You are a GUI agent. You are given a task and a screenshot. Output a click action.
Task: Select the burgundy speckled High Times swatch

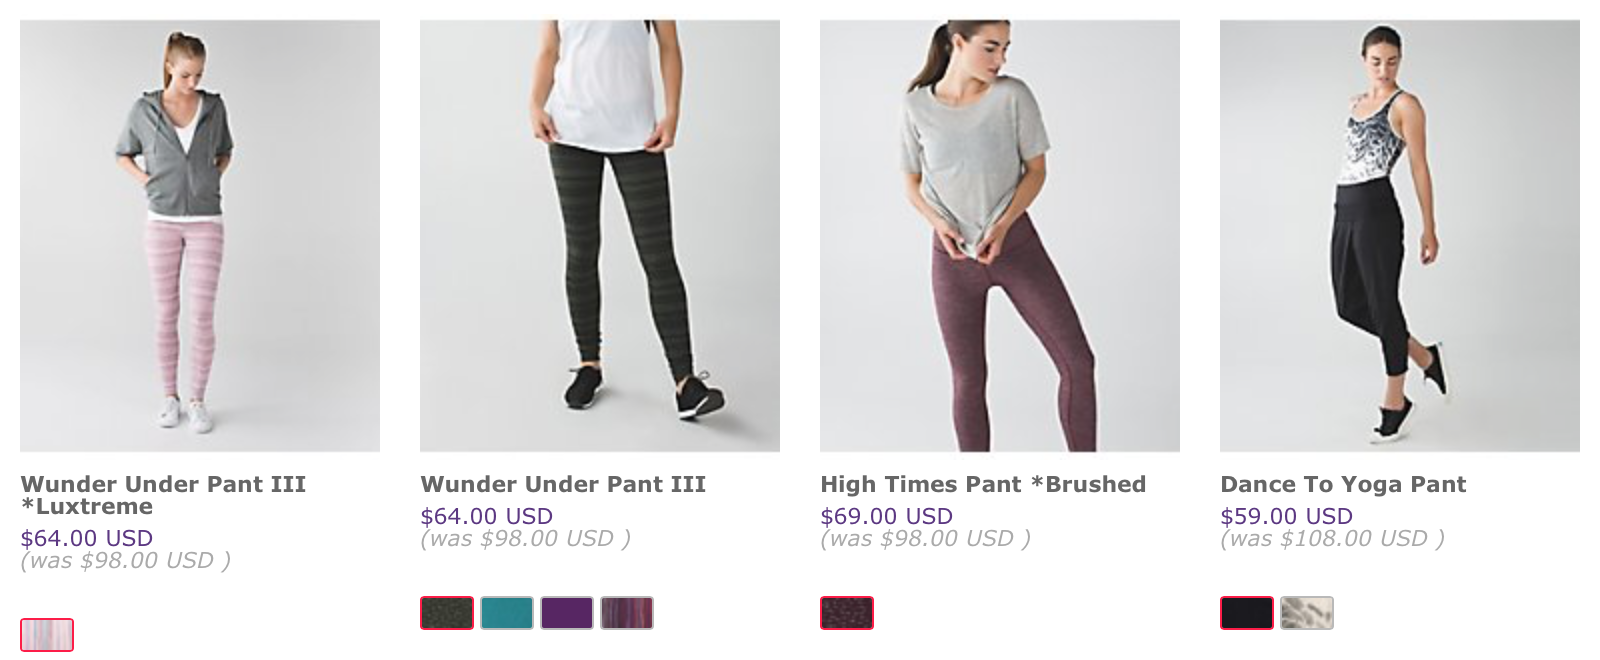pyautogui.click(x=847, y=613)
